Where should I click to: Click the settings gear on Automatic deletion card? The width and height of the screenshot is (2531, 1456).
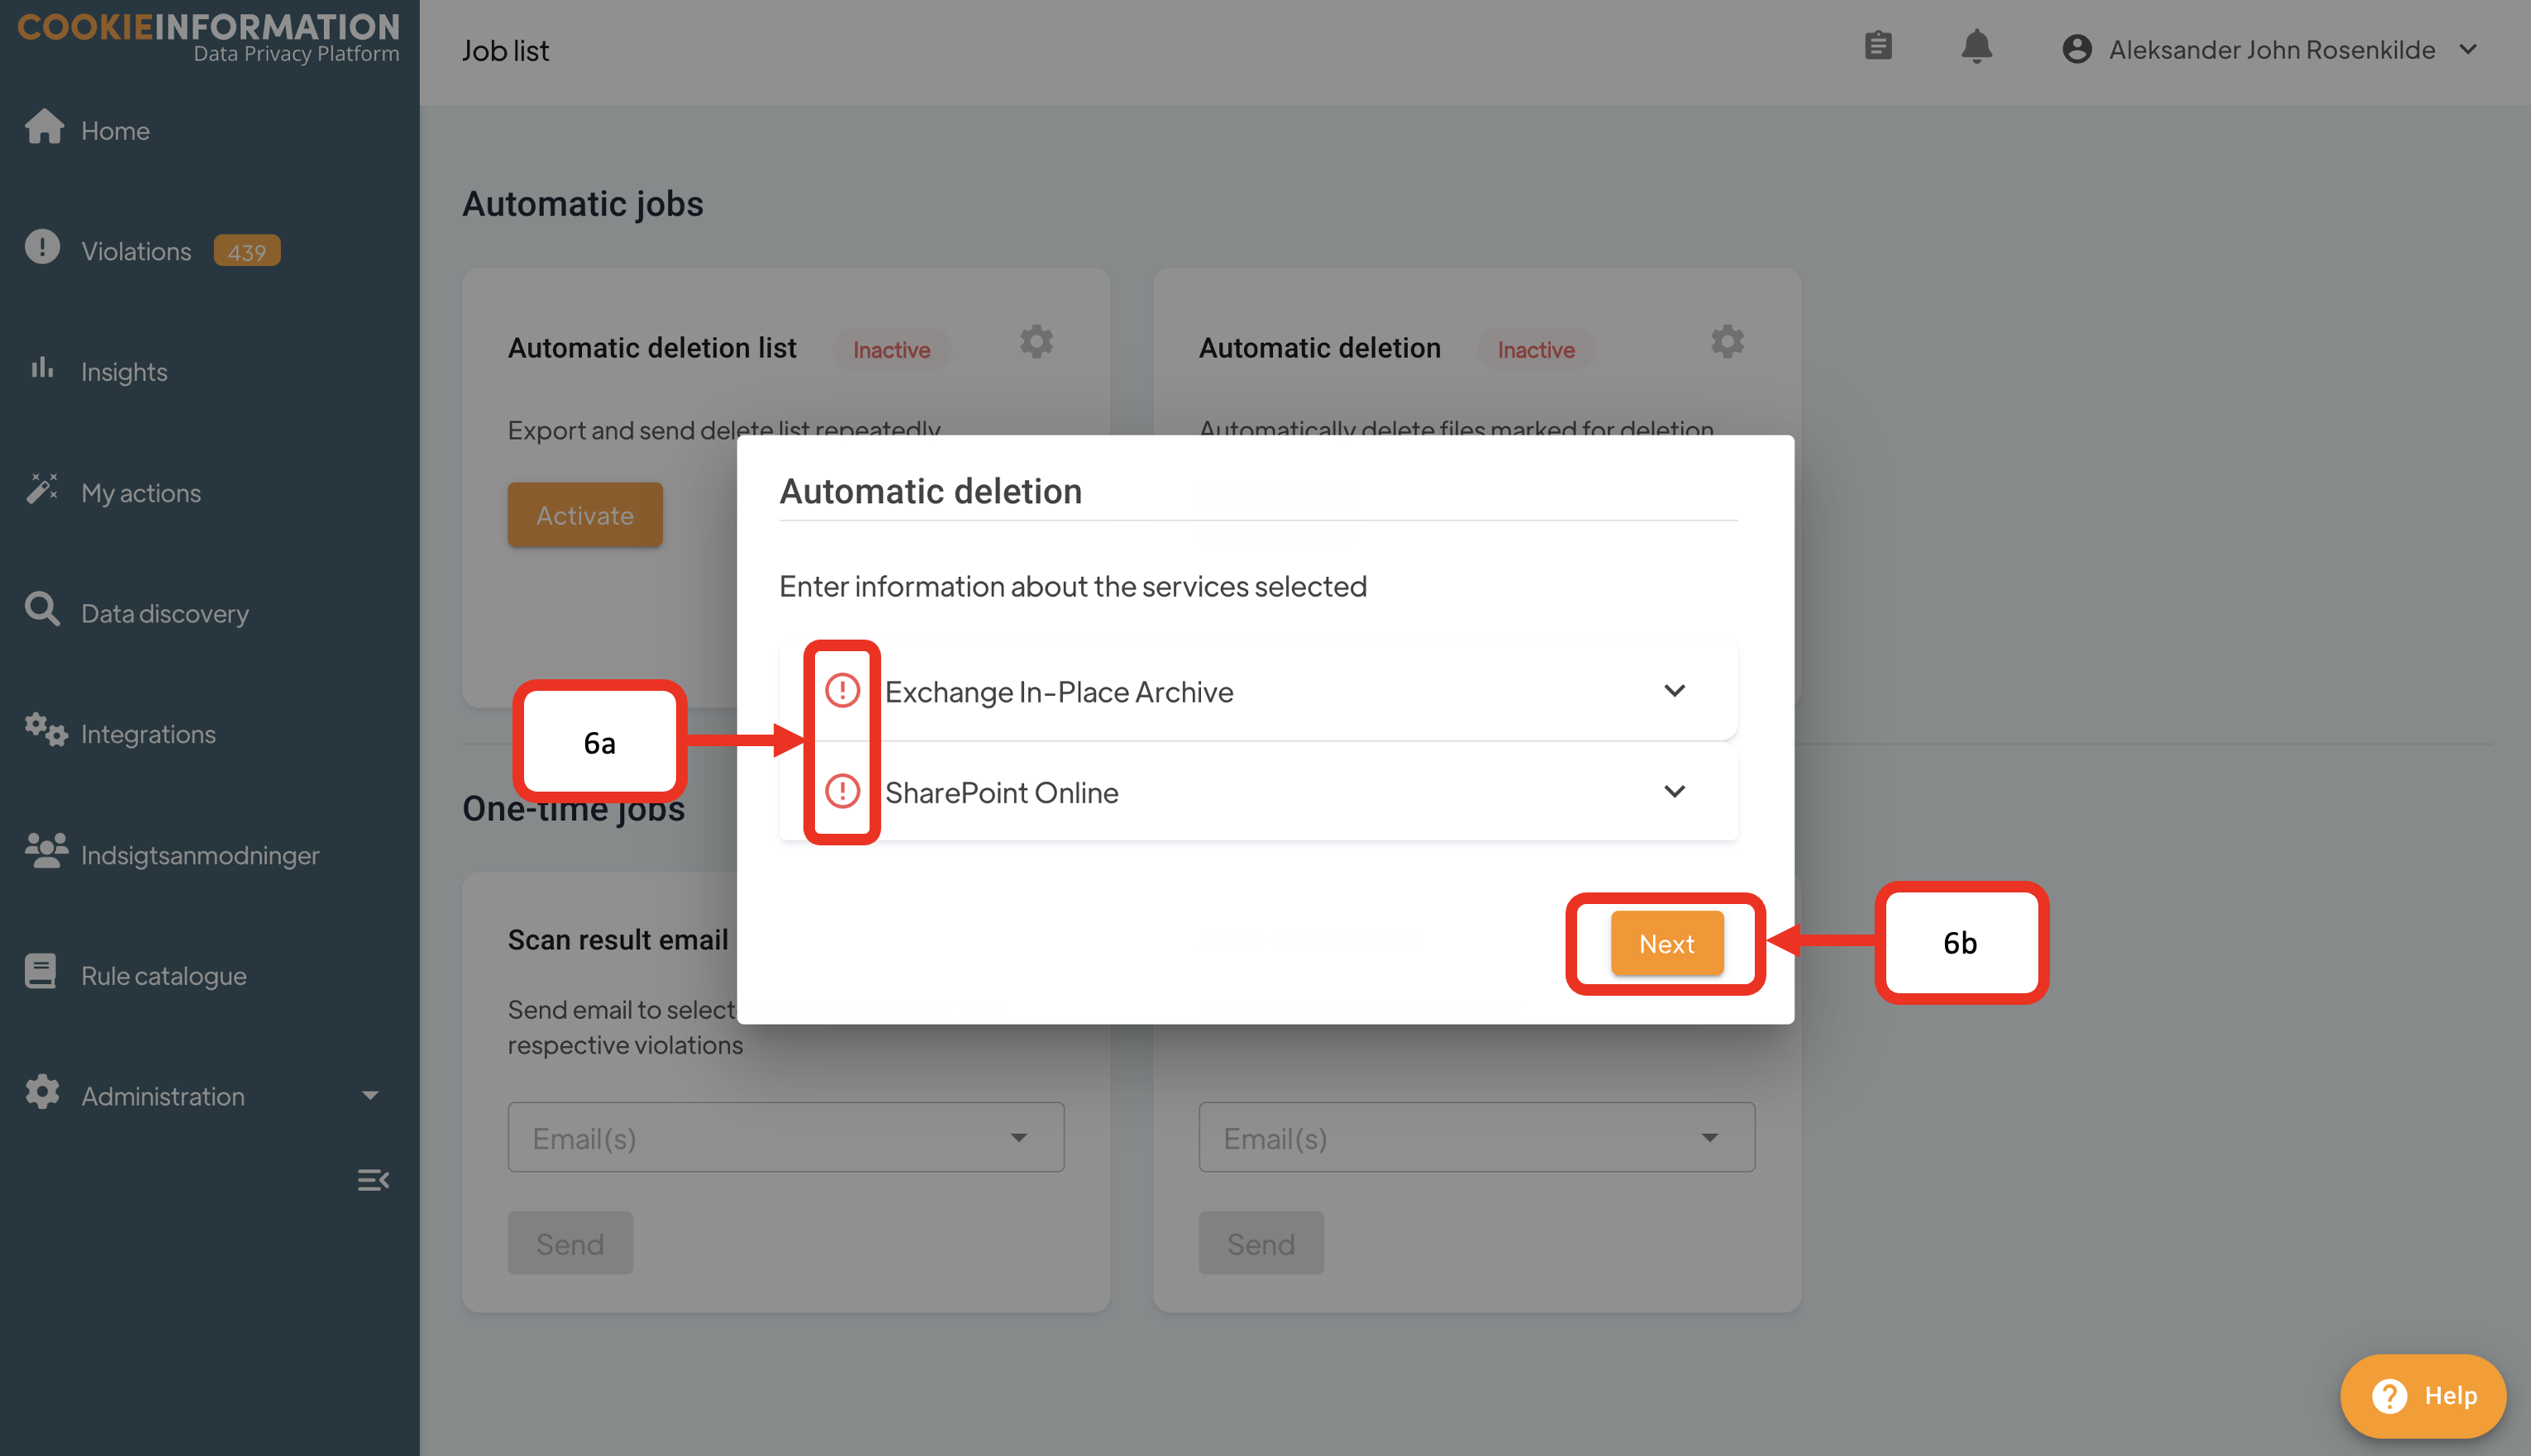point(1727,342)
